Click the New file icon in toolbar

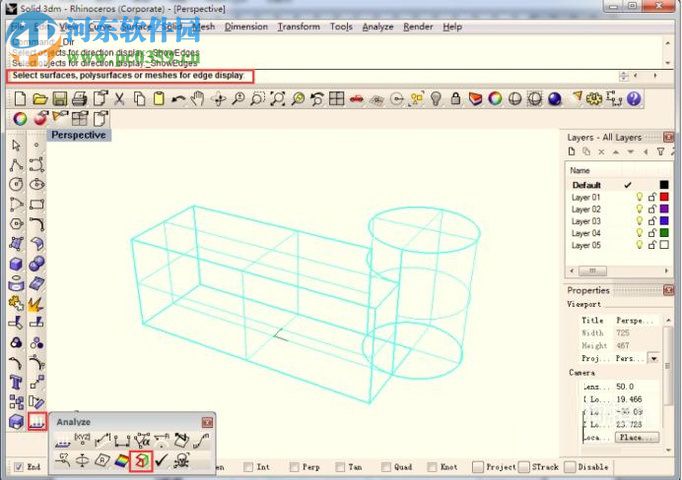(20, 99)
